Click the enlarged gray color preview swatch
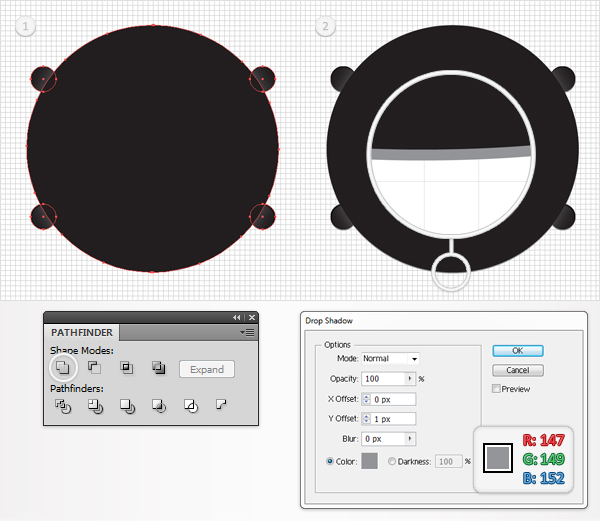 498,458
